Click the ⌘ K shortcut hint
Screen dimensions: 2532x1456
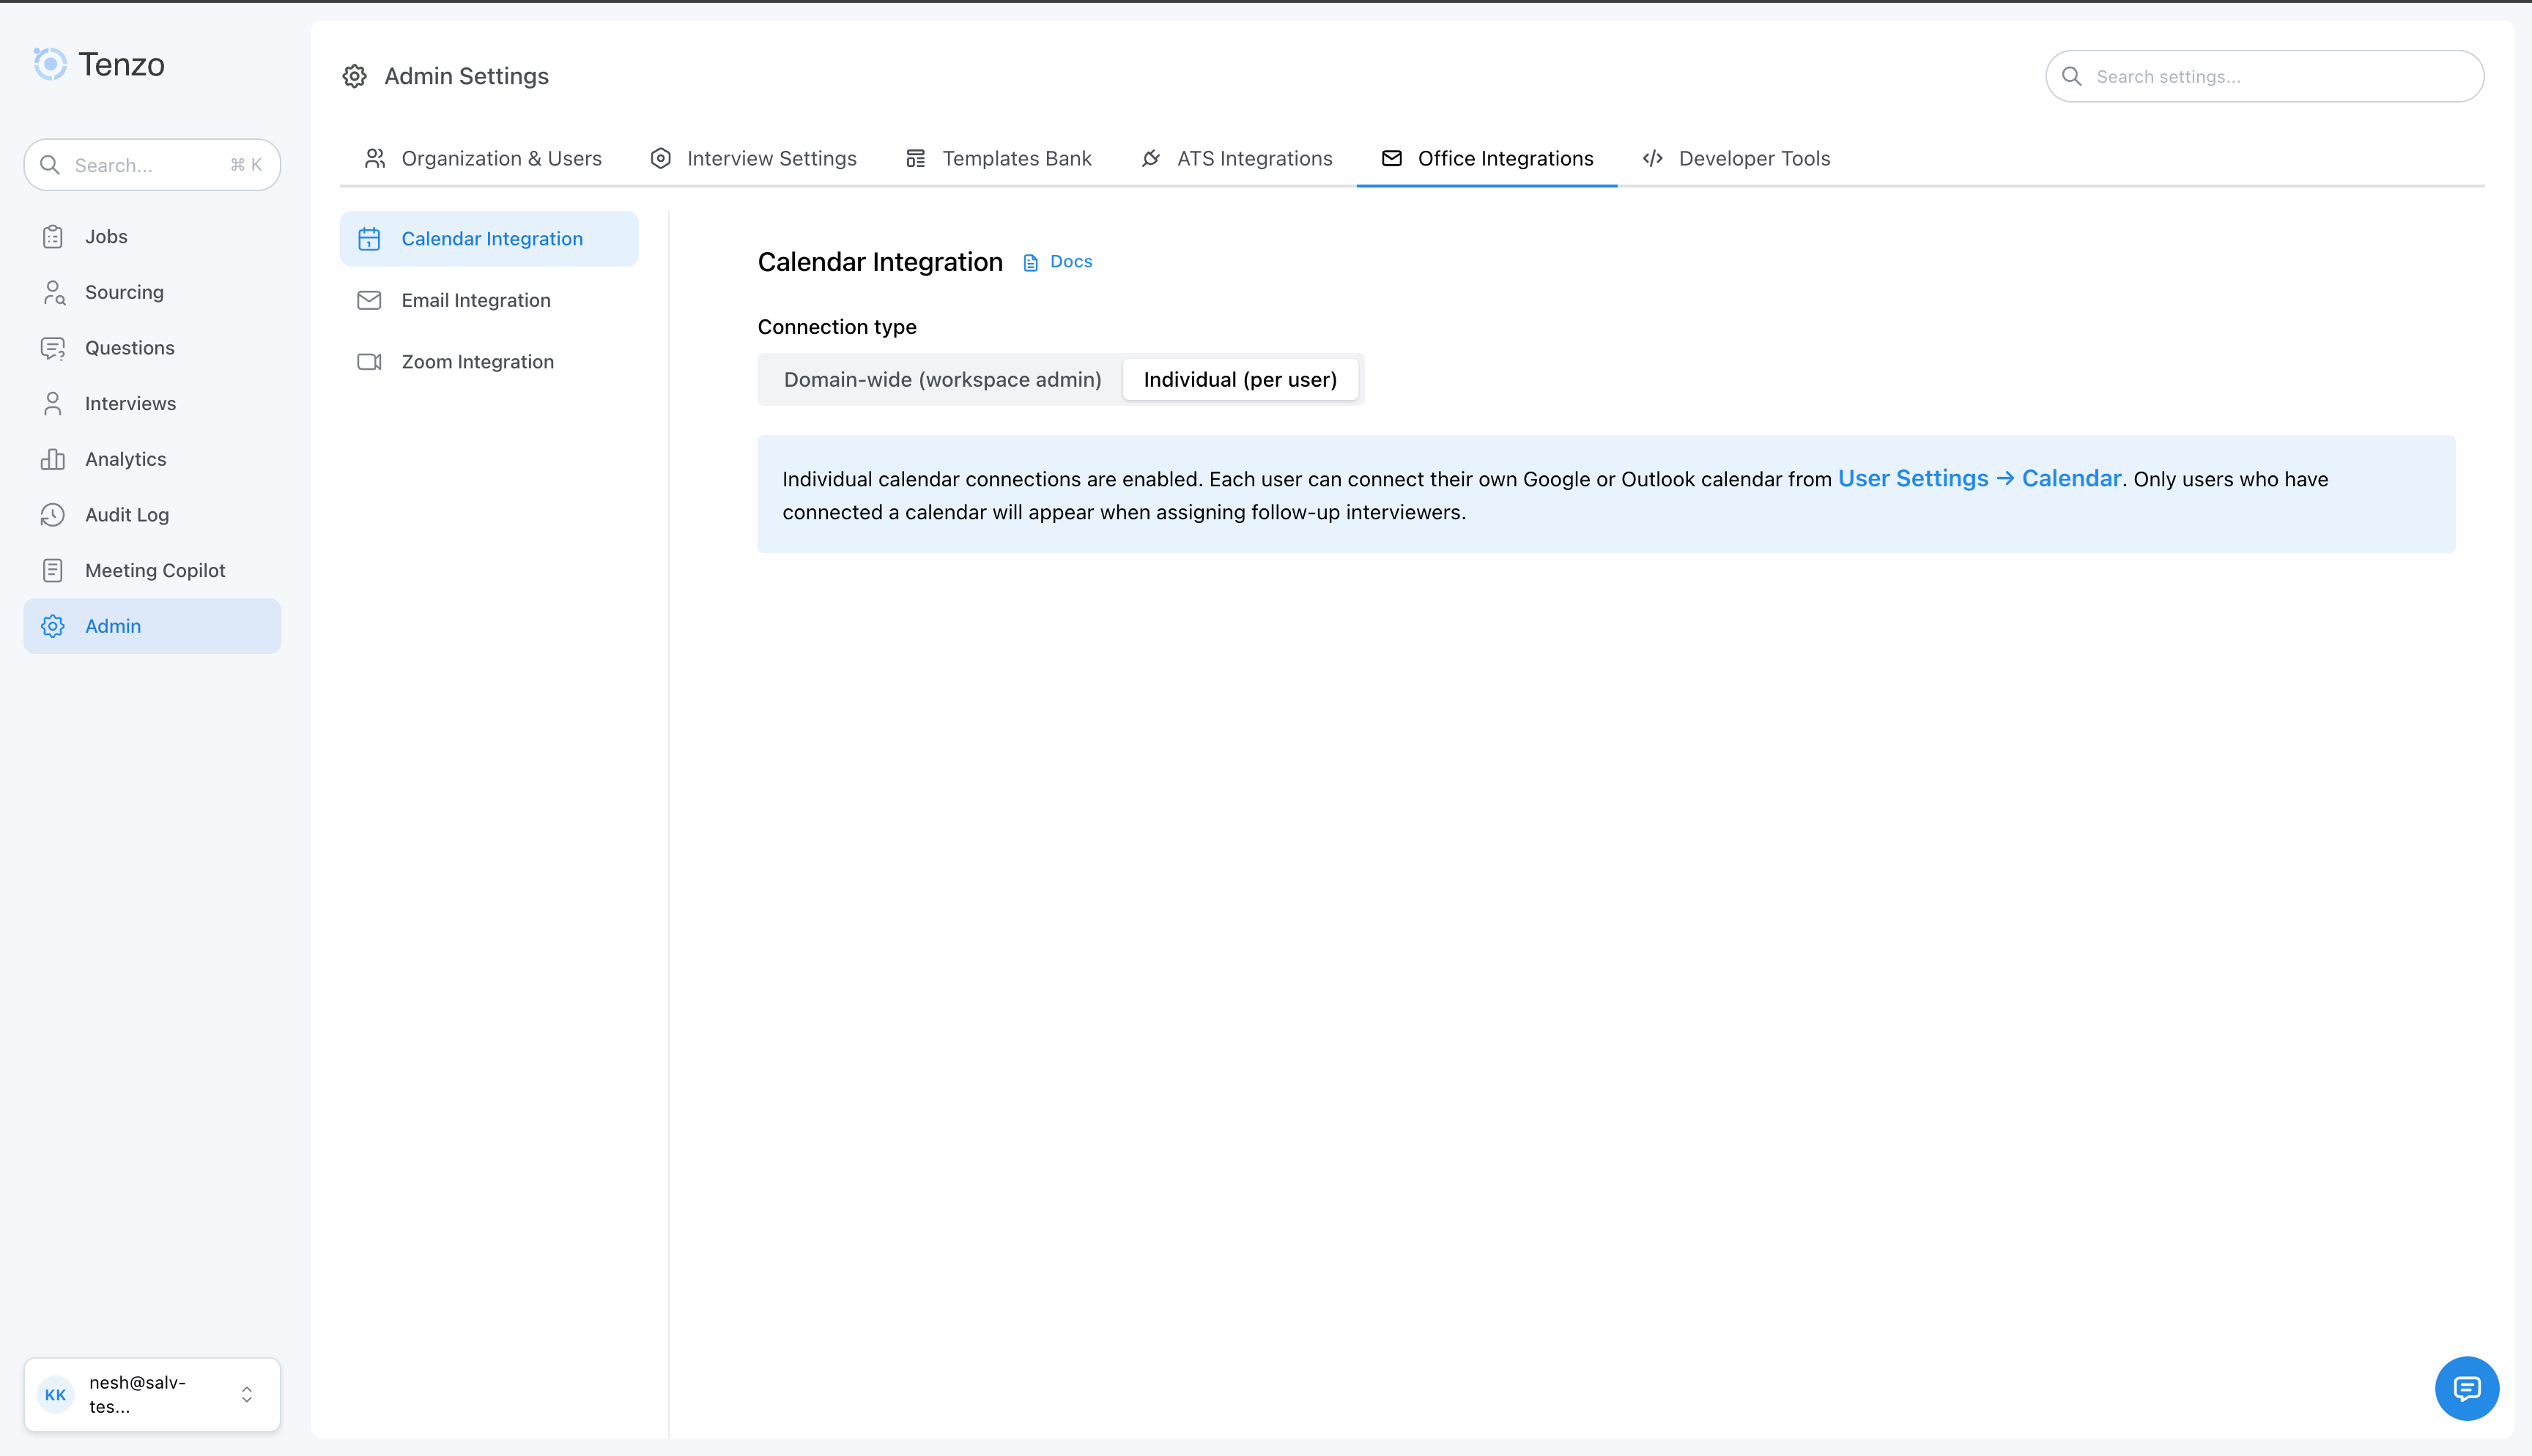click(x=246, y=165)
